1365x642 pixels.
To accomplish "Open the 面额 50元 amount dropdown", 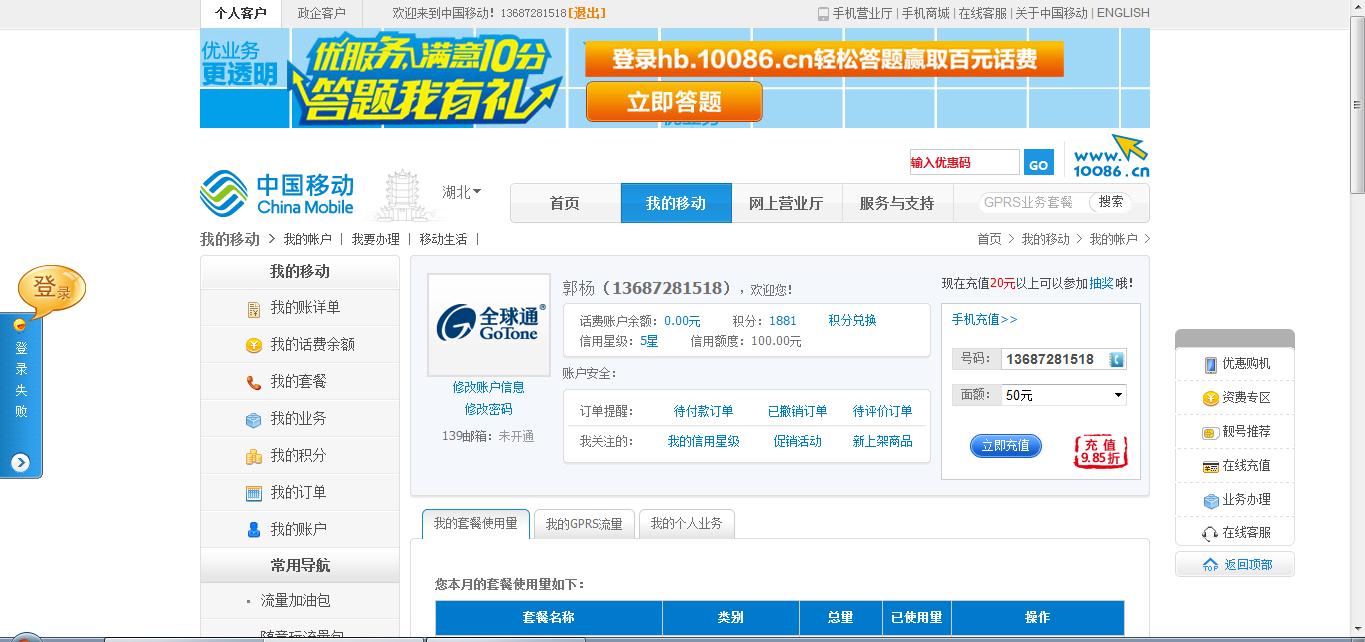I will click(1064, 395).
